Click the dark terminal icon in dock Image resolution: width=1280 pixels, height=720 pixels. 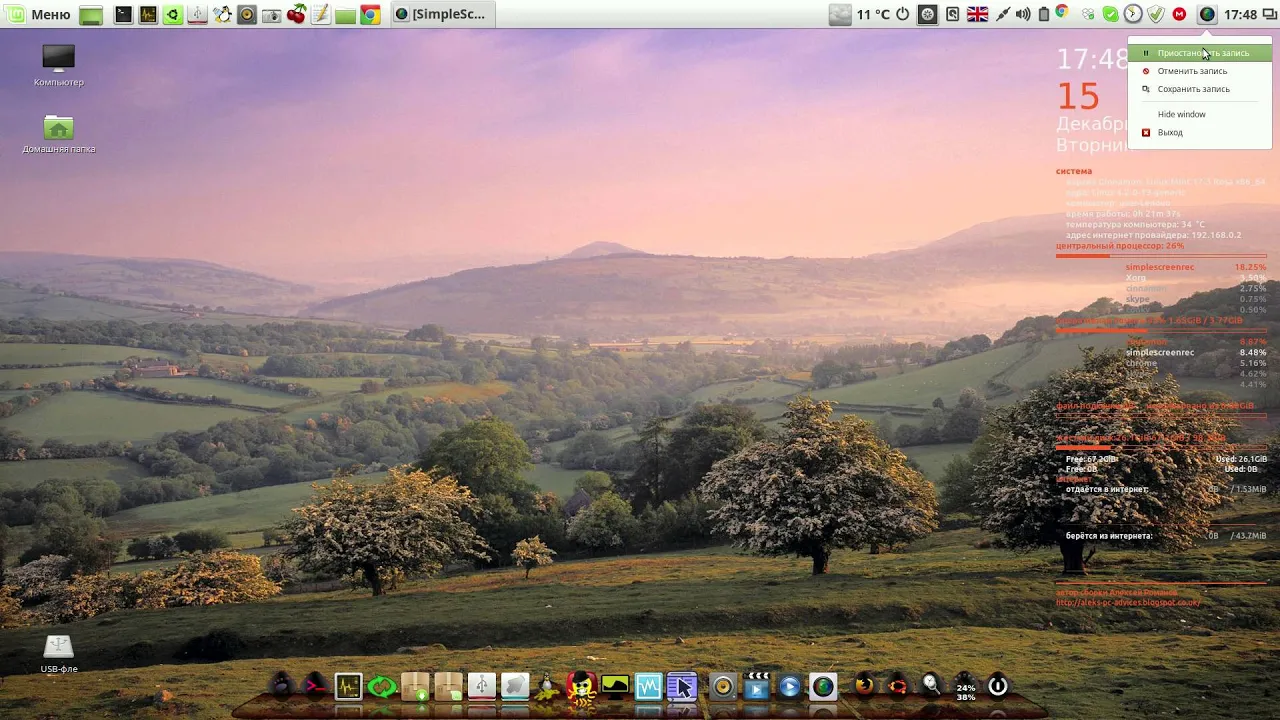[315, 685]
